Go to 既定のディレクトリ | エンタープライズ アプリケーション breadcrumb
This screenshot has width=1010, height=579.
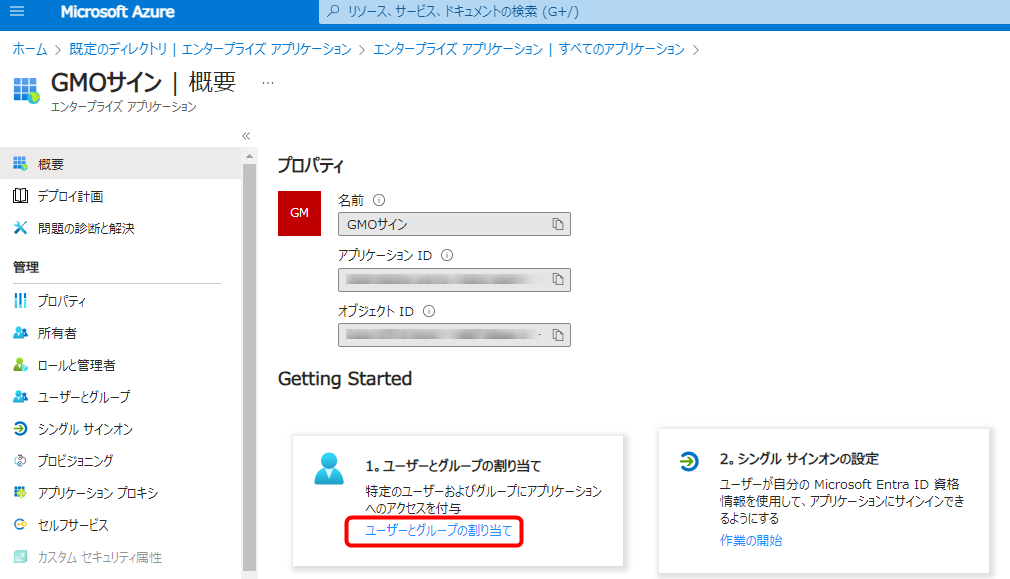tap(210, 49)
